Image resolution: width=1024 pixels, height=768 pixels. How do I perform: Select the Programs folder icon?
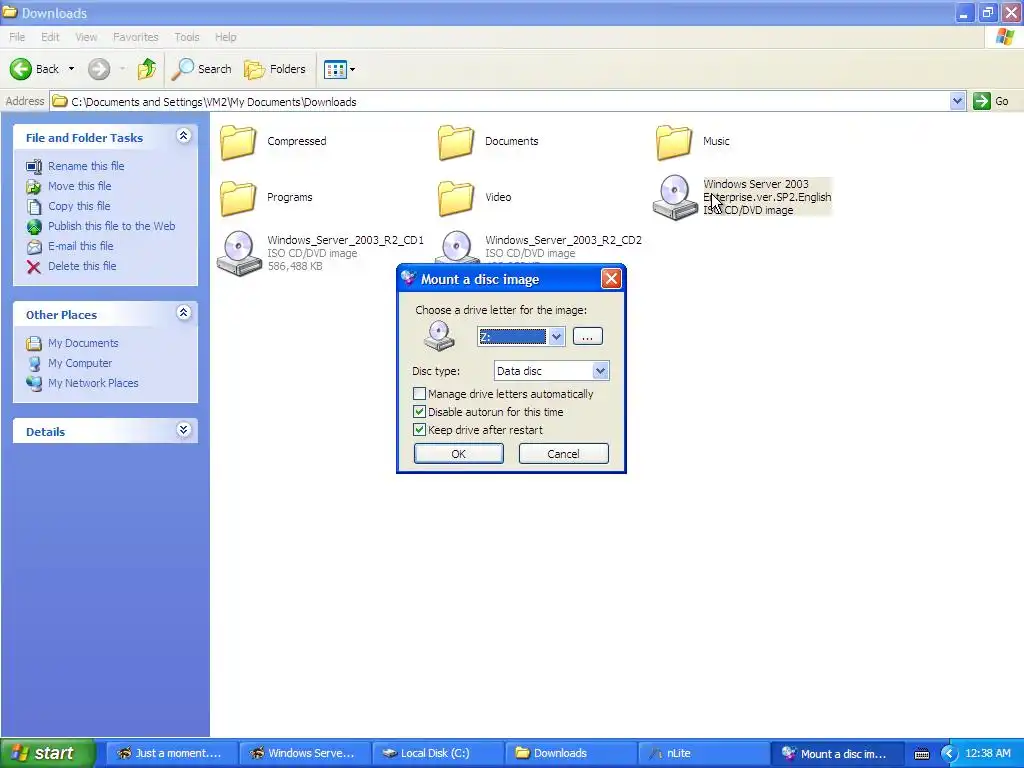[x=238, y=198]
